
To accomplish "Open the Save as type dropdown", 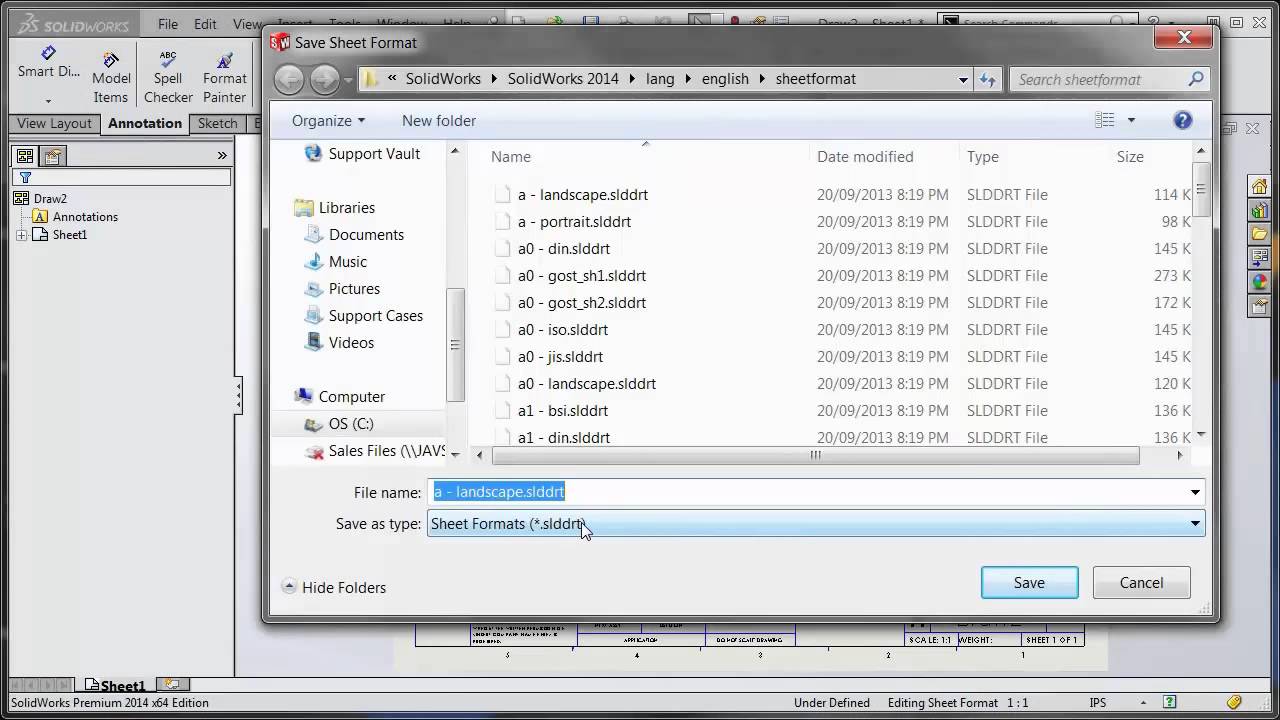I will click(1194, 523).
